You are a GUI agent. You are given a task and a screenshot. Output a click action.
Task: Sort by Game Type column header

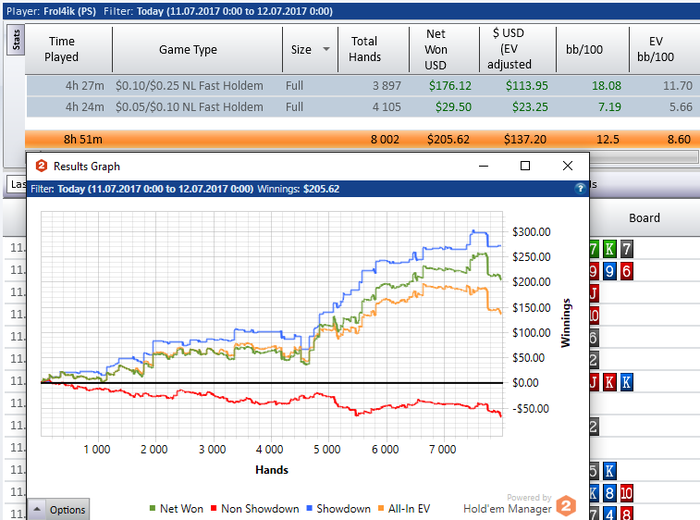click(188, 49)
